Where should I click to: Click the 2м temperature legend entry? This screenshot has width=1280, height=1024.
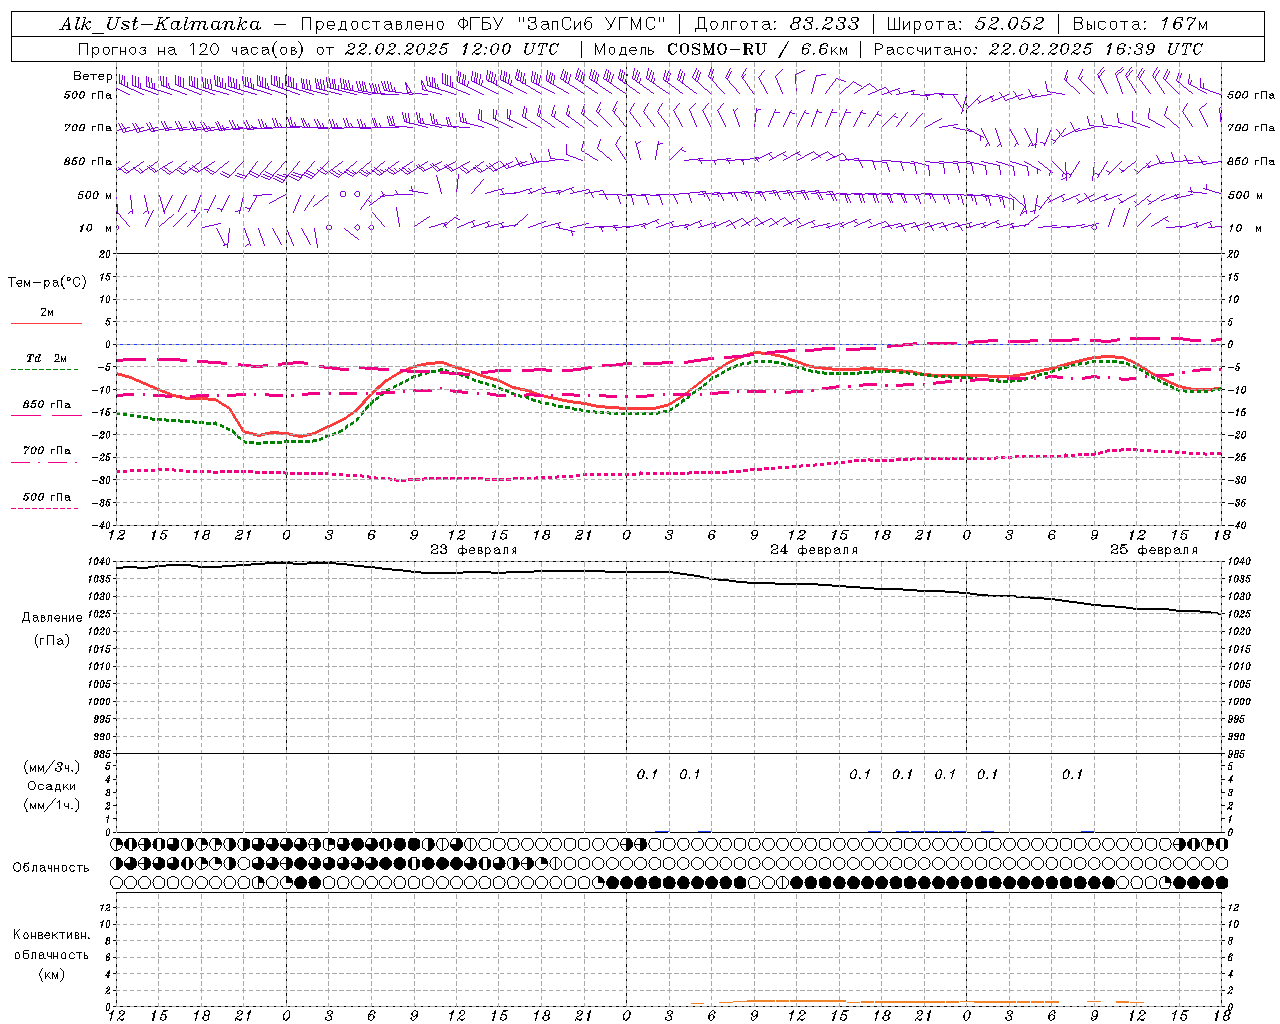click(x=47, y=312)
